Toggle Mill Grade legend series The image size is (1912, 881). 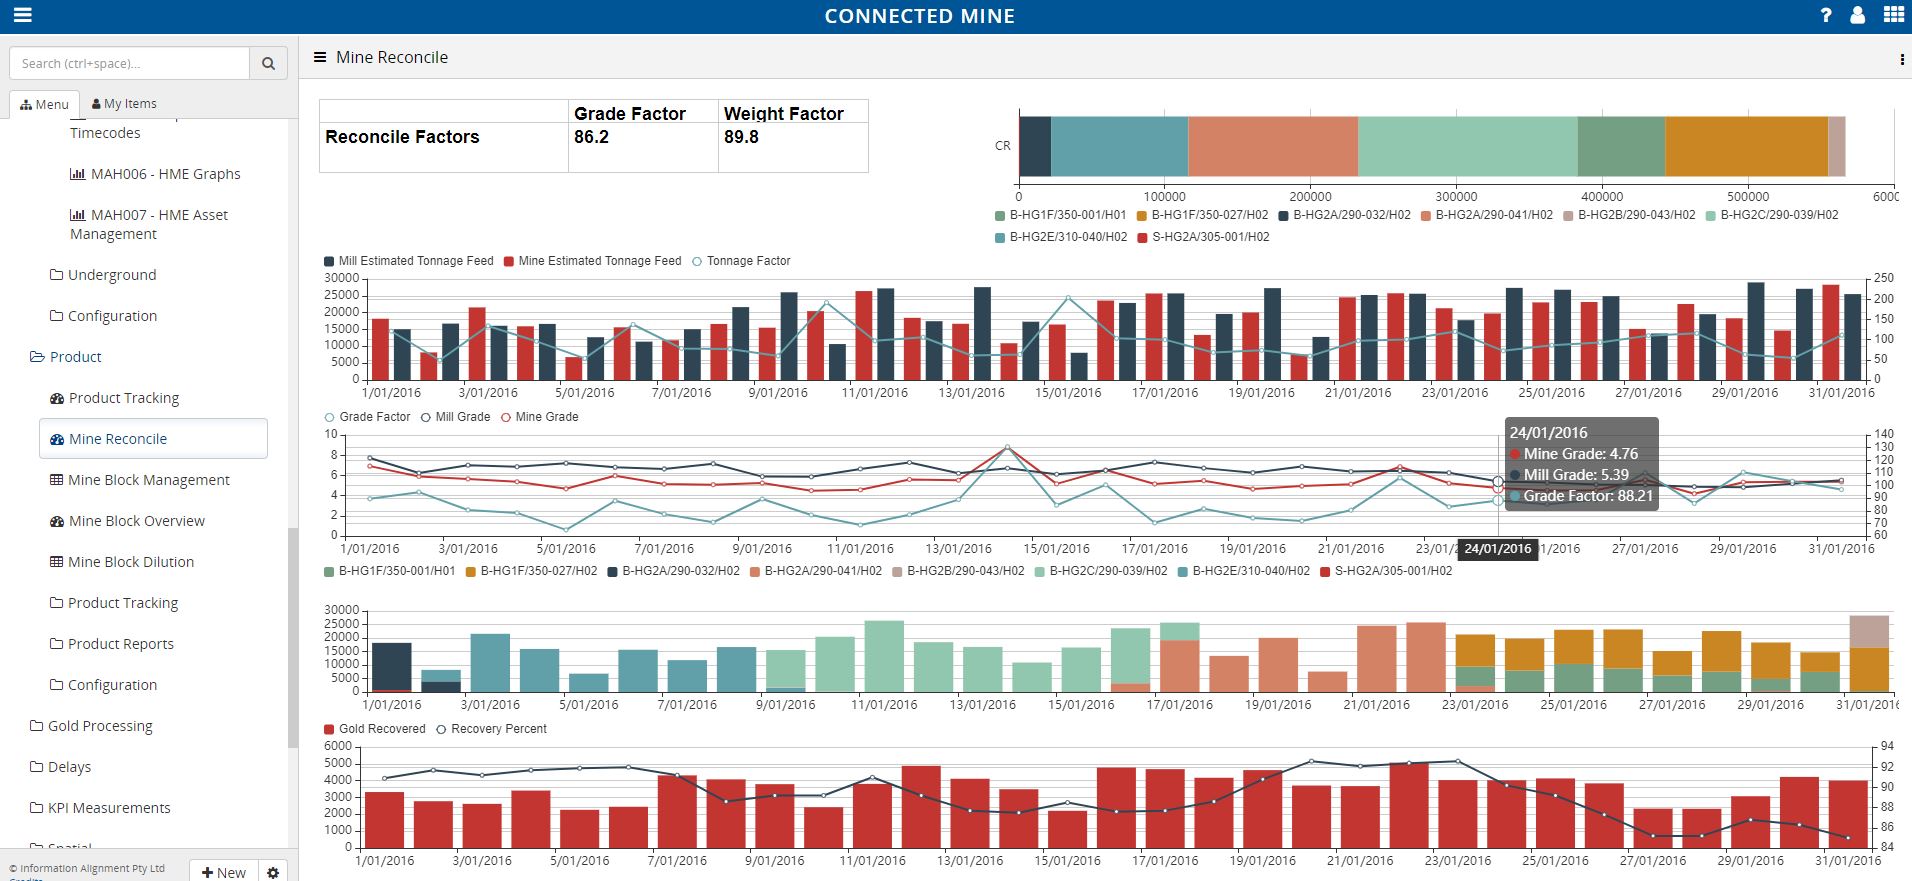[456, 417]
